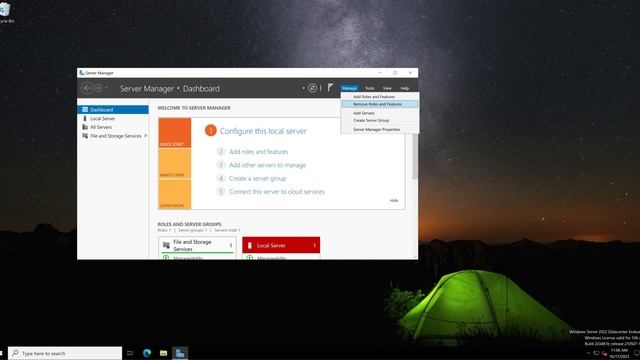Click the back navigation arrow in Server Manager
640x360 pixels.
tap(87, 88)
